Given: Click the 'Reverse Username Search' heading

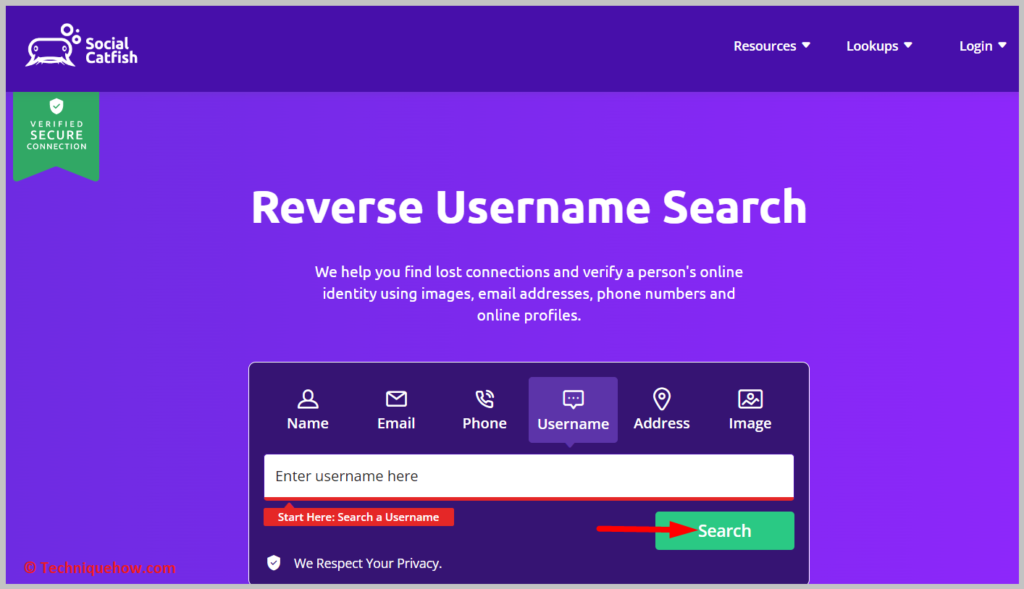Looking at the screenshot, I should (528, 207).
